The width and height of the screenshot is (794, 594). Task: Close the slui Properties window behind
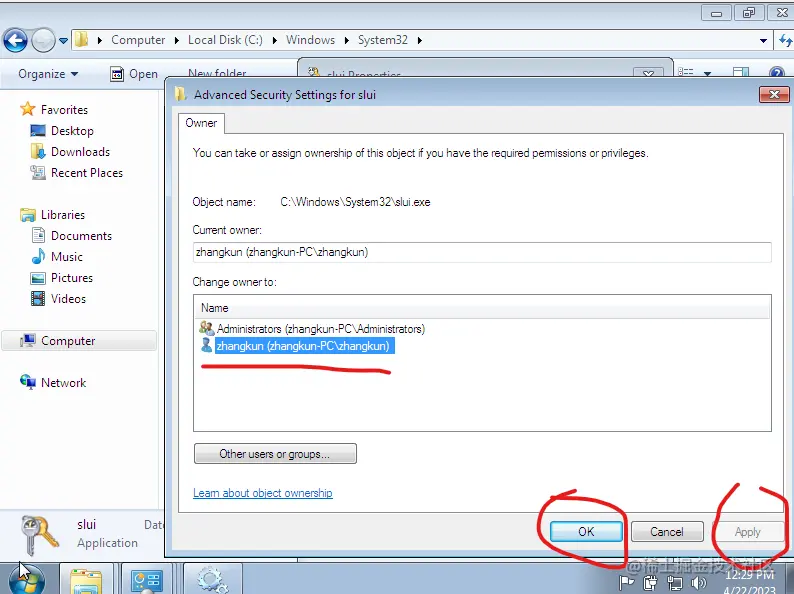(x=648, y=73)
